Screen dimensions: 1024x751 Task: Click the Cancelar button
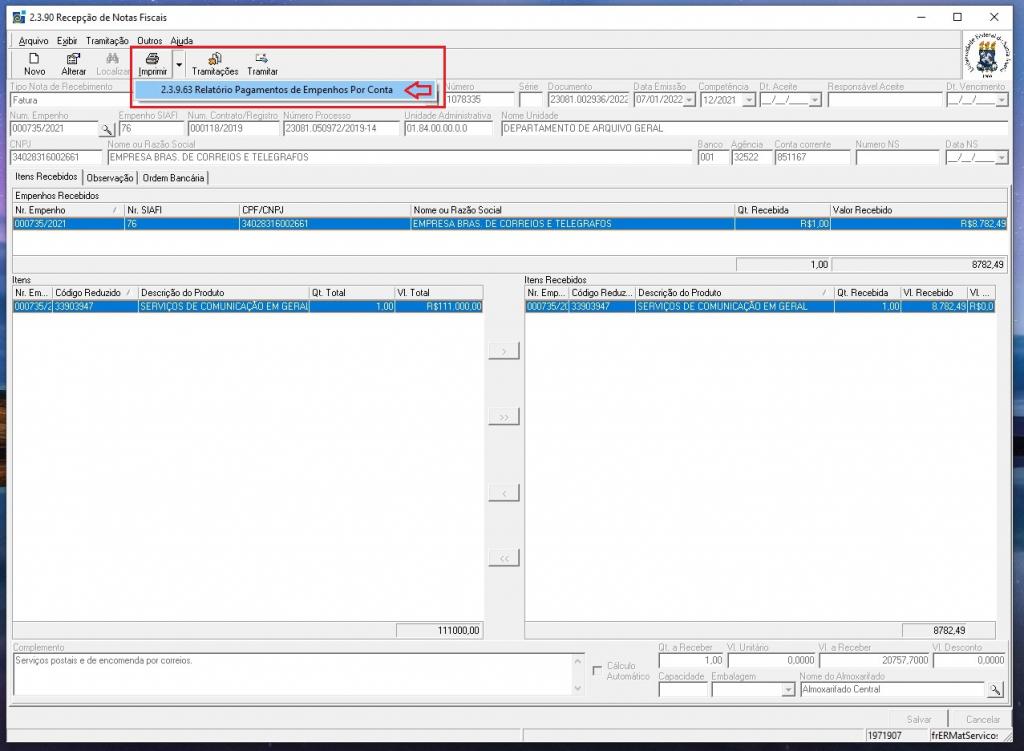(982, 719)
